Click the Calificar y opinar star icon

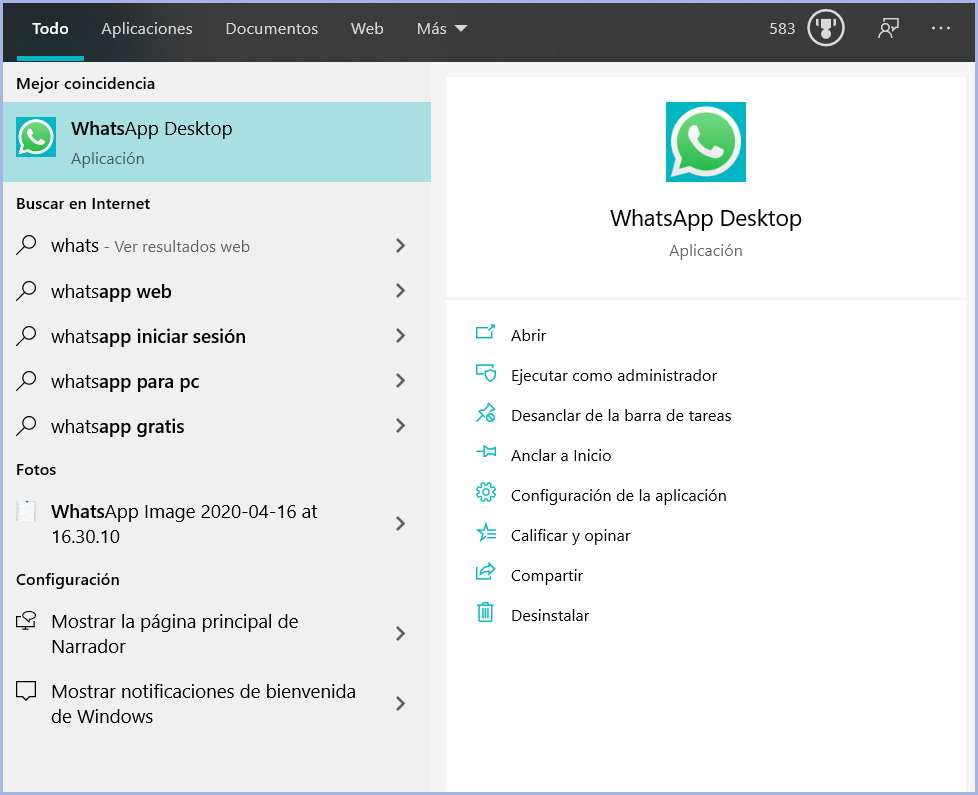coord(486,535)
